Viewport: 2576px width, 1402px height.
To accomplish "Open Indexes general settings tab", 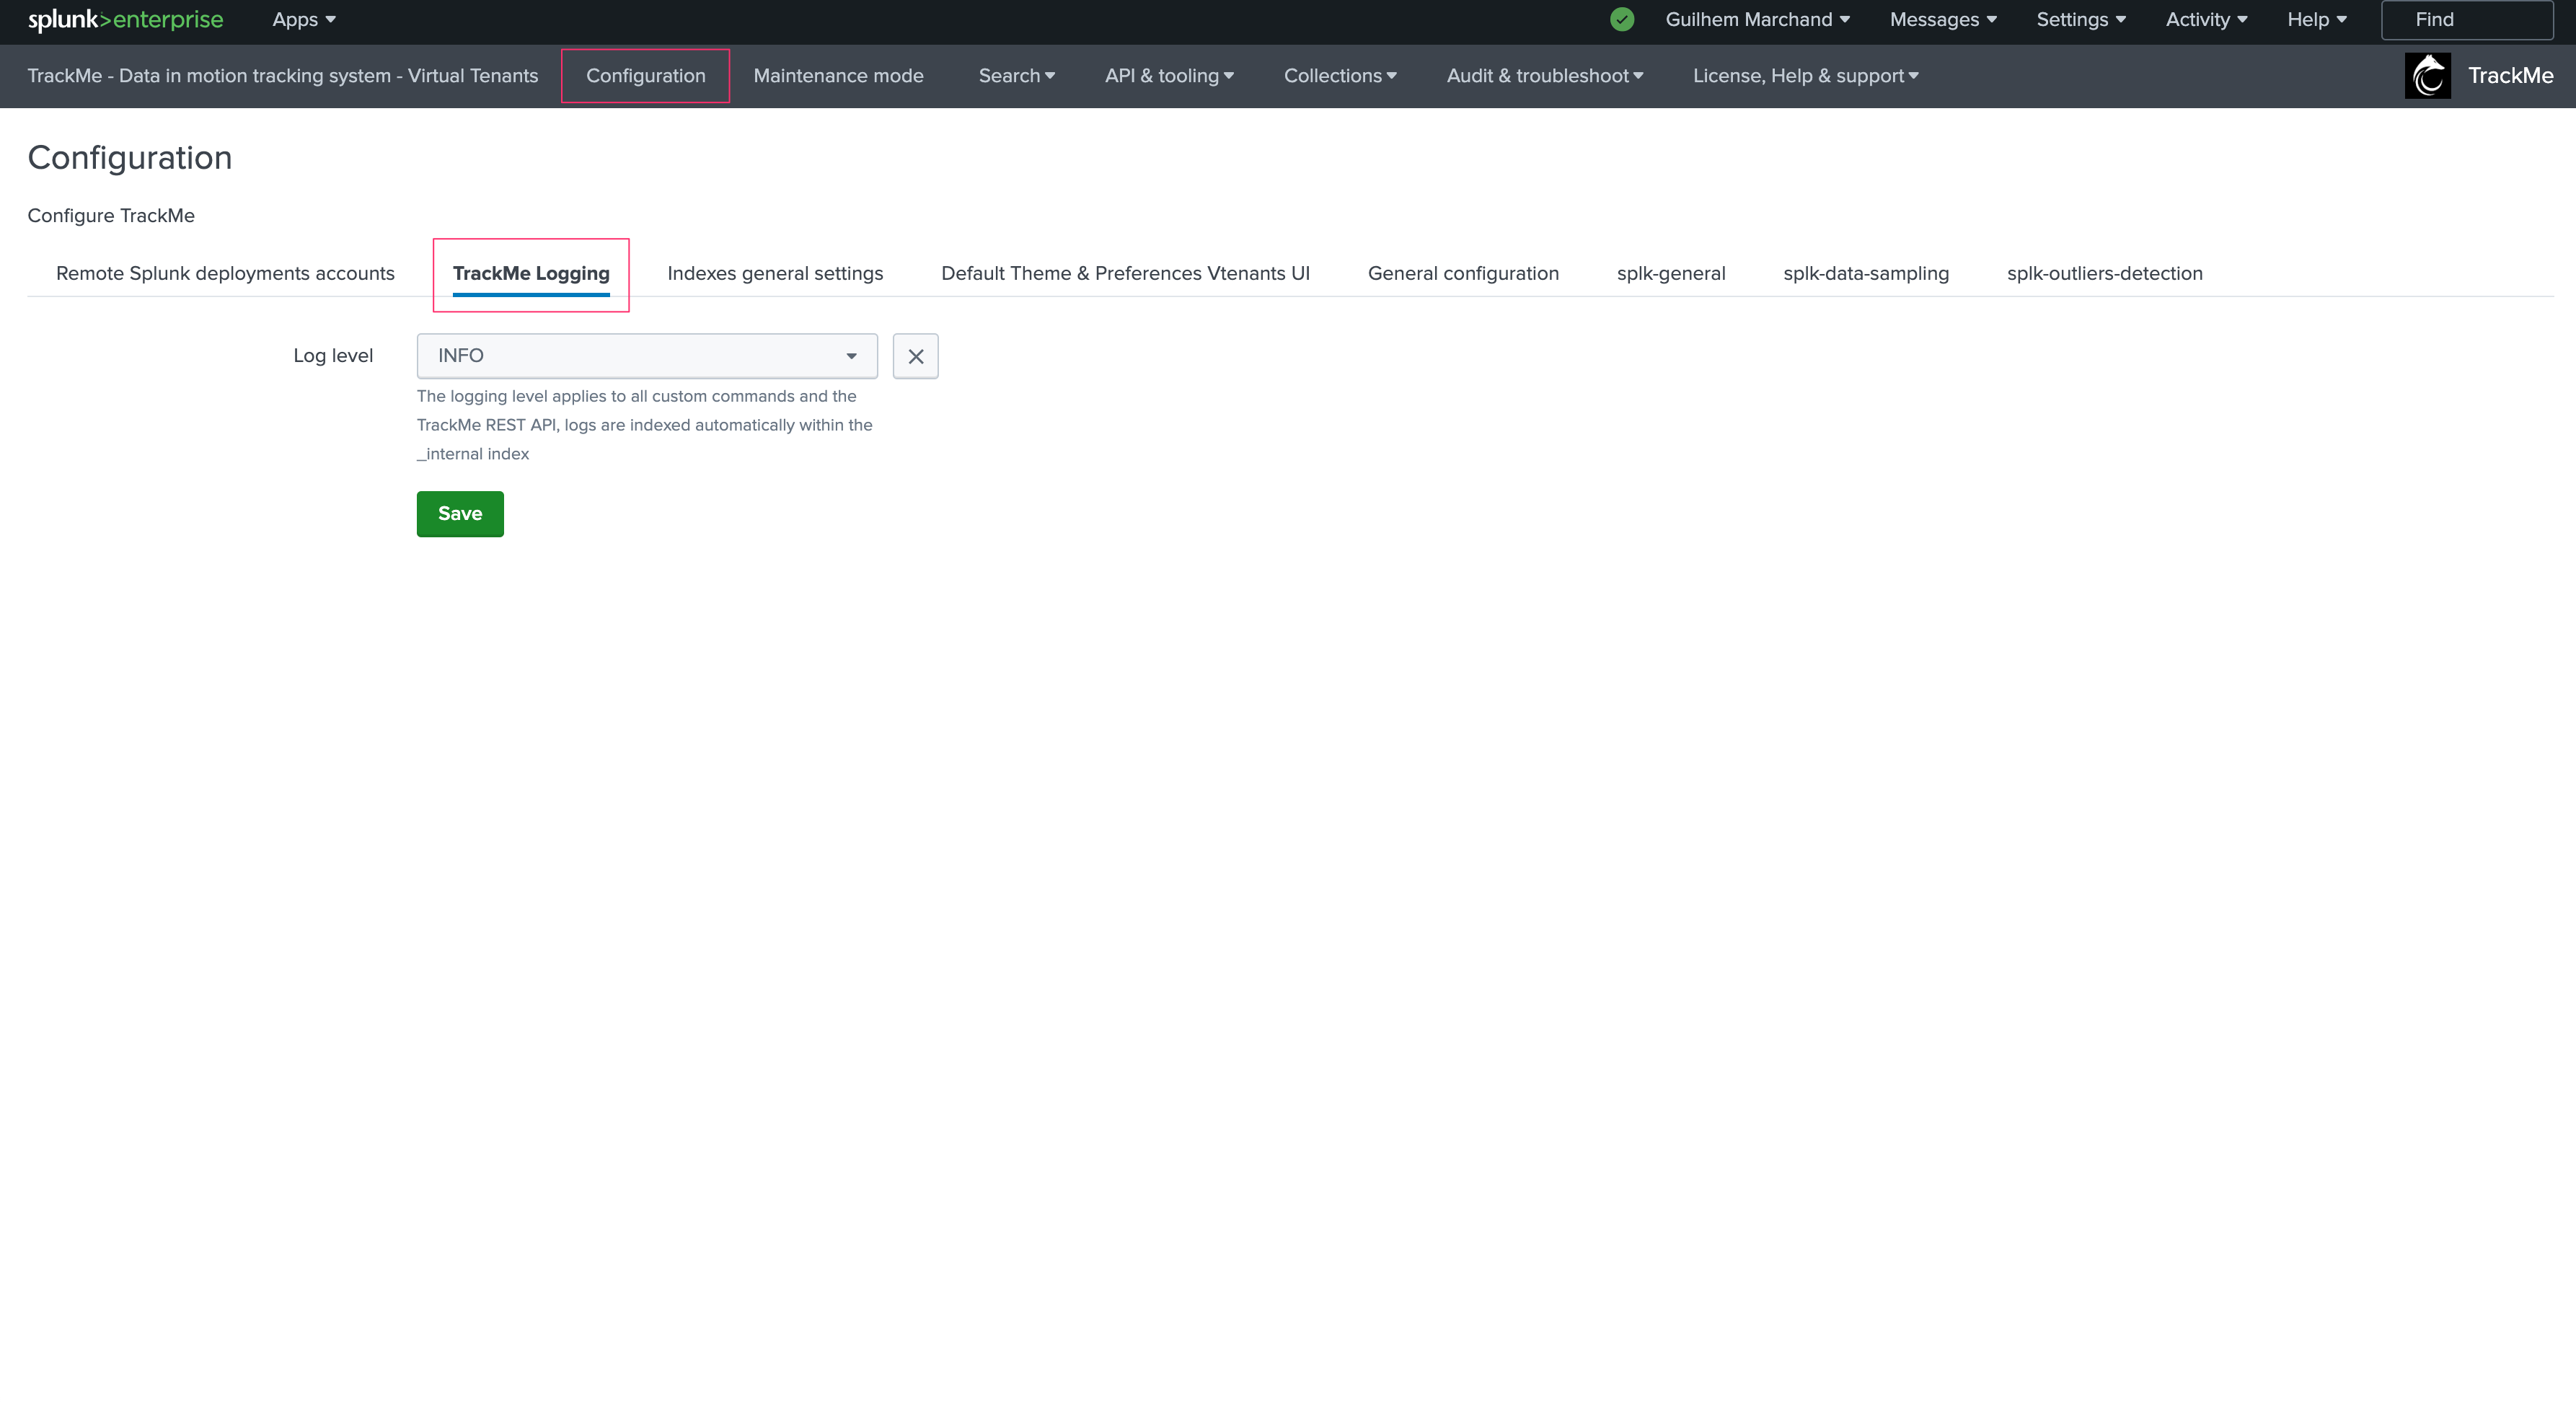I will click(x=775, y=273).
